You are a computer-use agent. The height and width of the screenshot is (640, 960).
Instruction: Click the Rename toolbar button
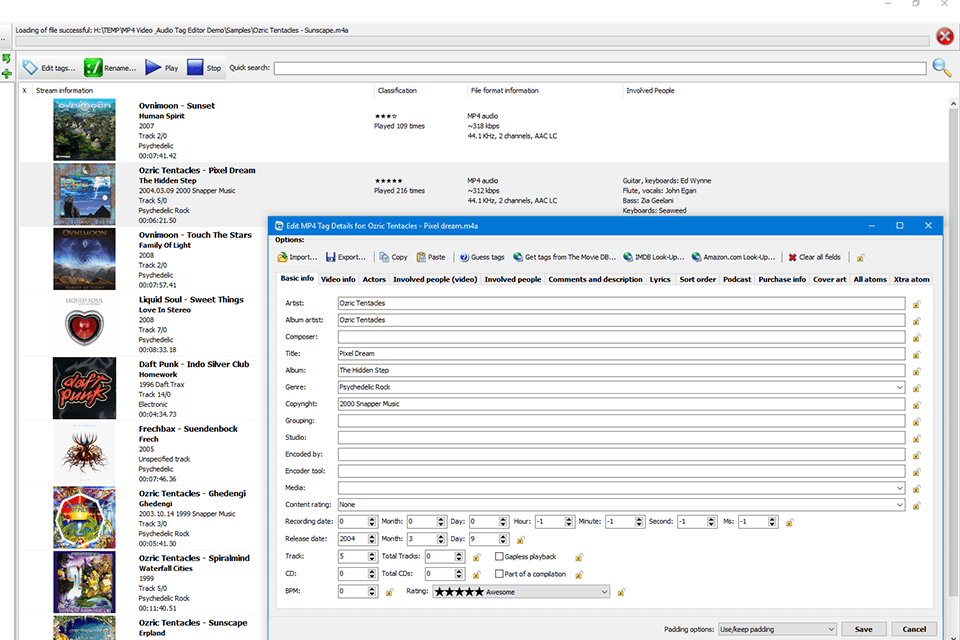coord(110,68)
